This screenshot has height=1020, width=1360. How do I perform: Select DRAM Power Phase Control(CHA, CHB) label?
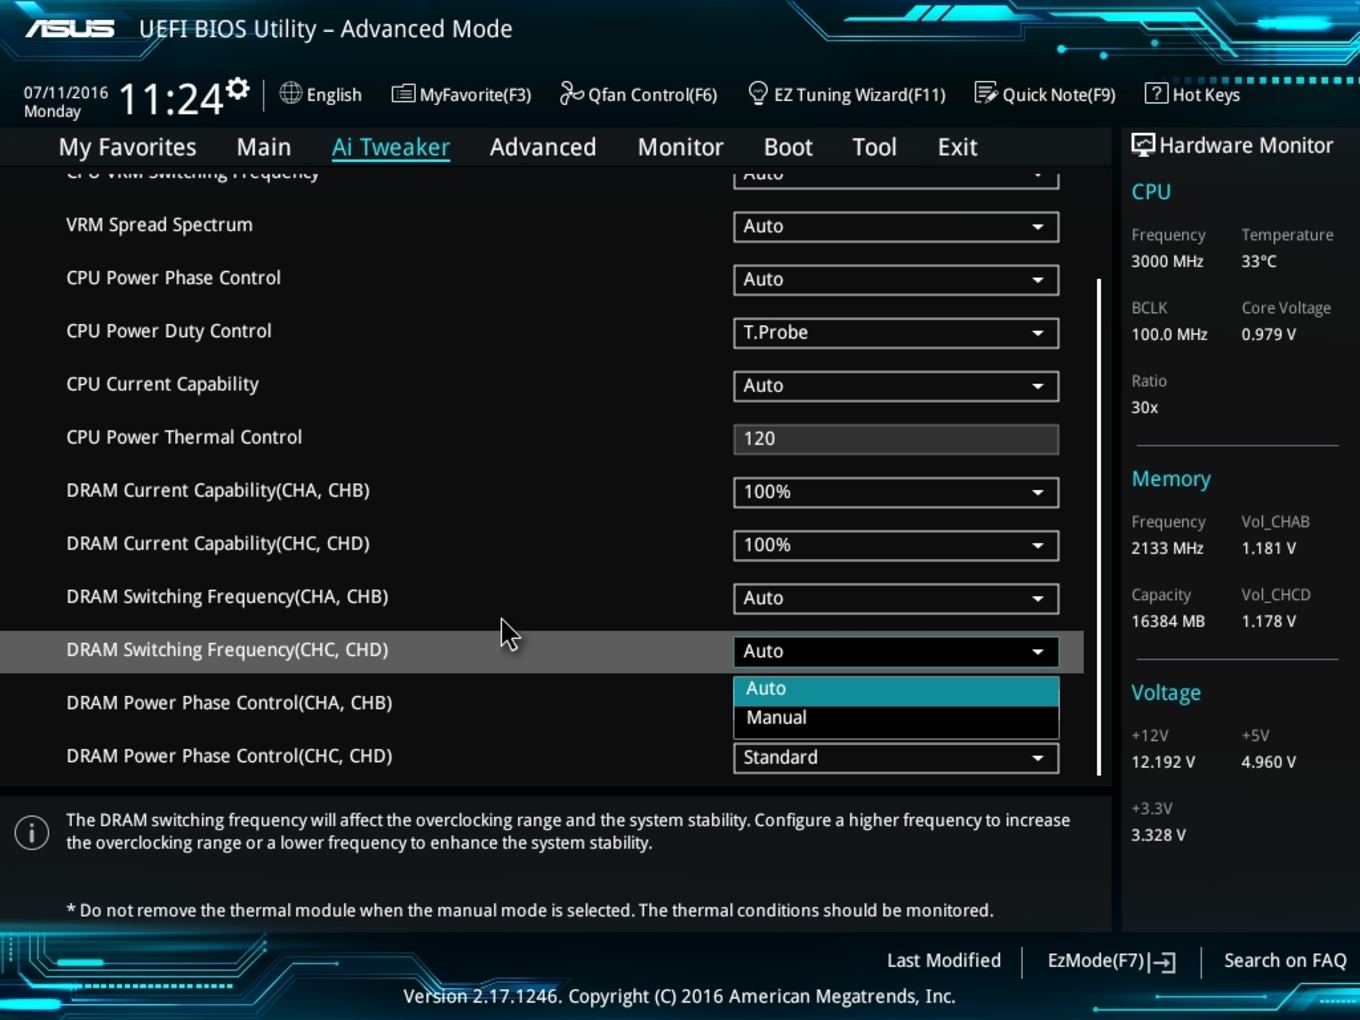[x=229, y=702]
